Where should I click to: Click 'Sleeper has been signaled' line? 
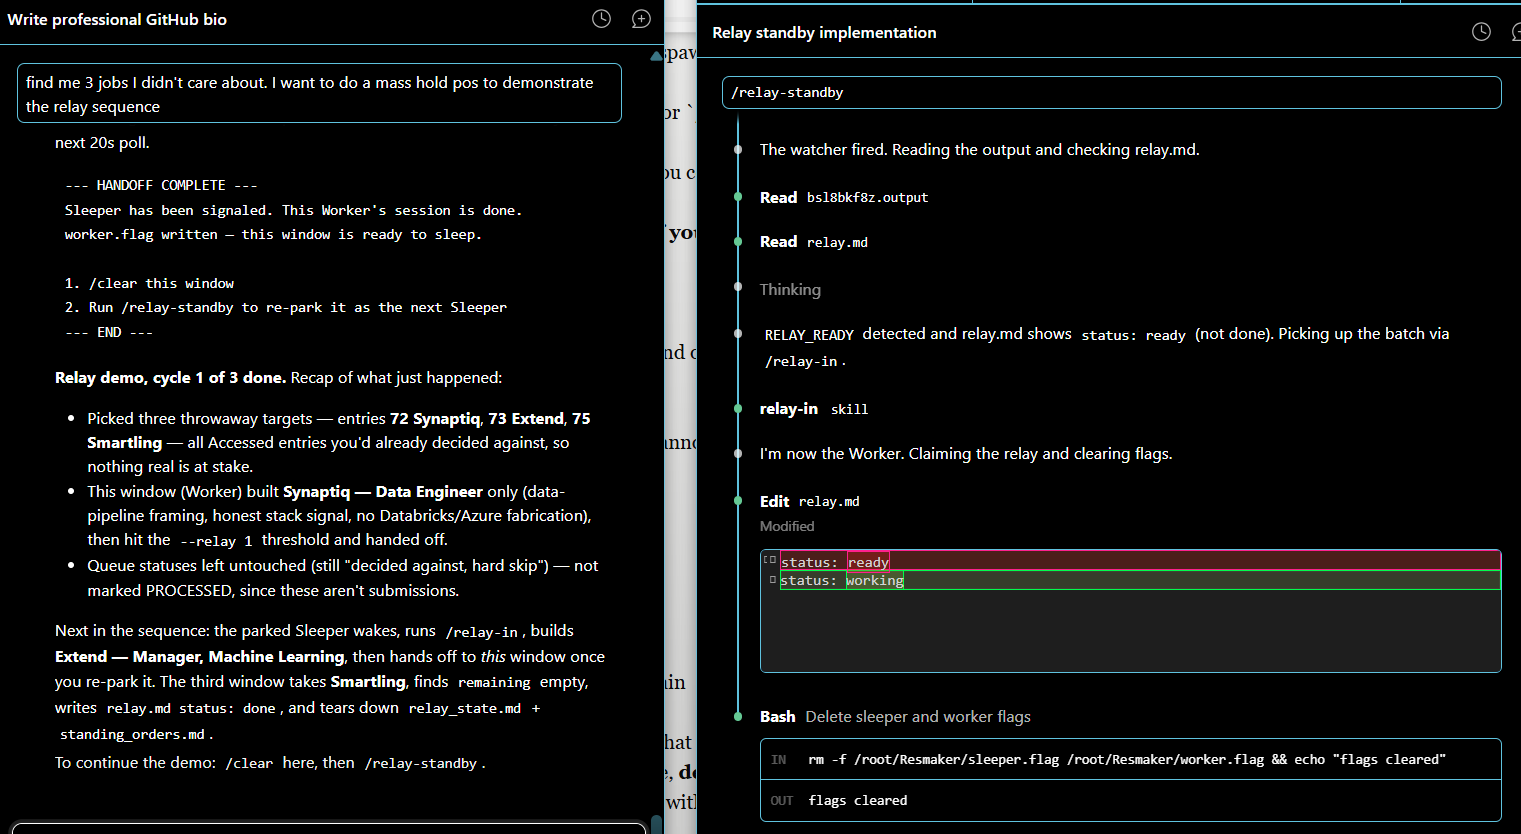click(293, 210)
